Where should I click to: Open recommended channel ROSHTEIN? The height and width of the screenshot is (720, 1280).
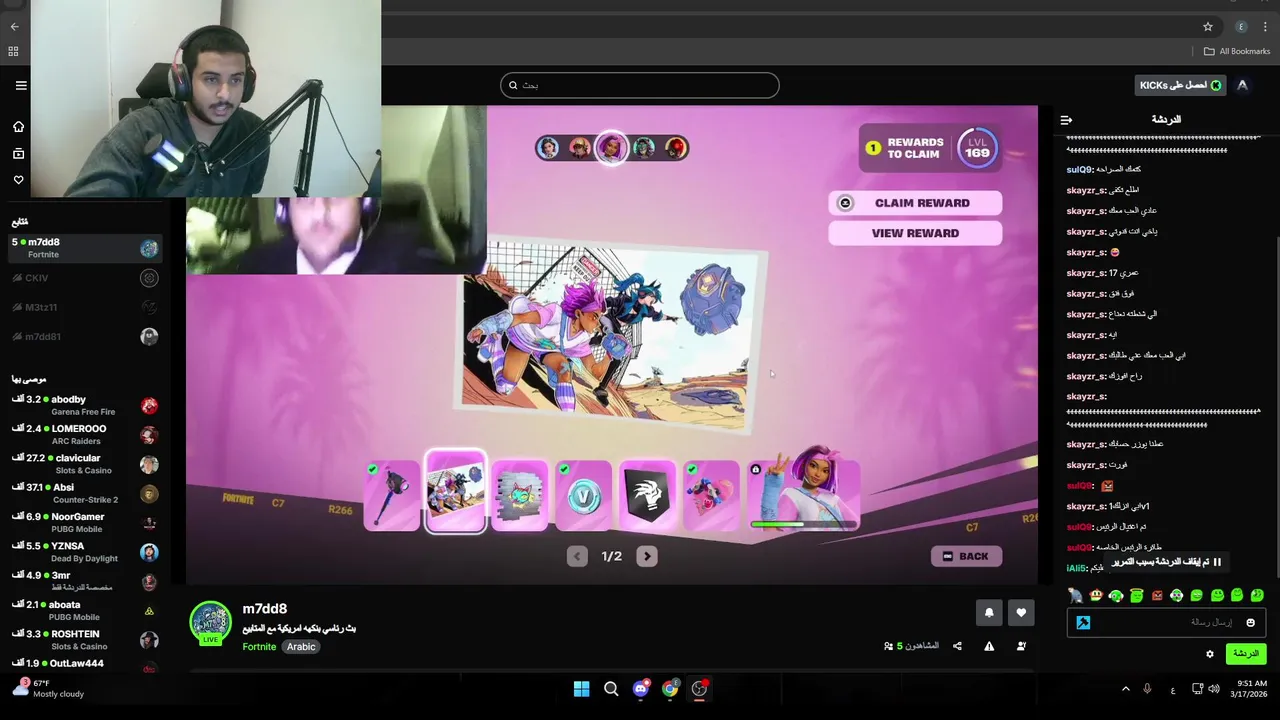85,640
